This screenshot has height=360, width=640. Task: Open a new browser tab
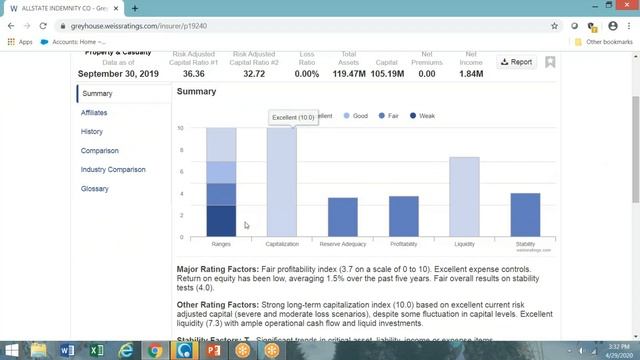135,8
